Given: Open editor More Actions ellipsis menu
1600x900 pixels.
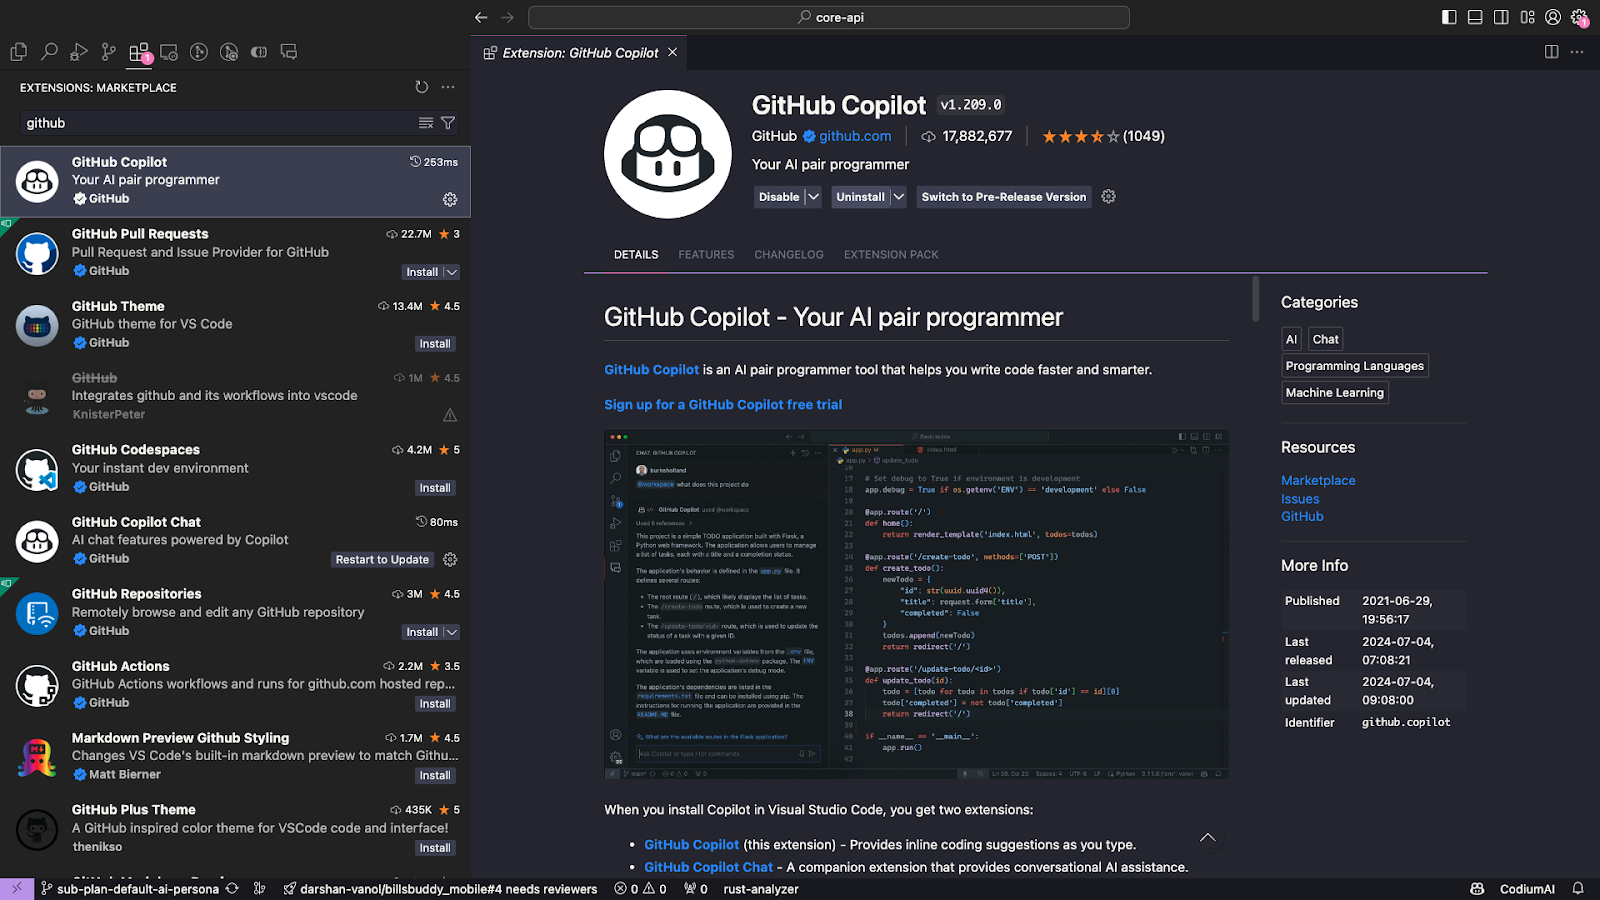Looking at the screenshot, I should coord(1577,52).
